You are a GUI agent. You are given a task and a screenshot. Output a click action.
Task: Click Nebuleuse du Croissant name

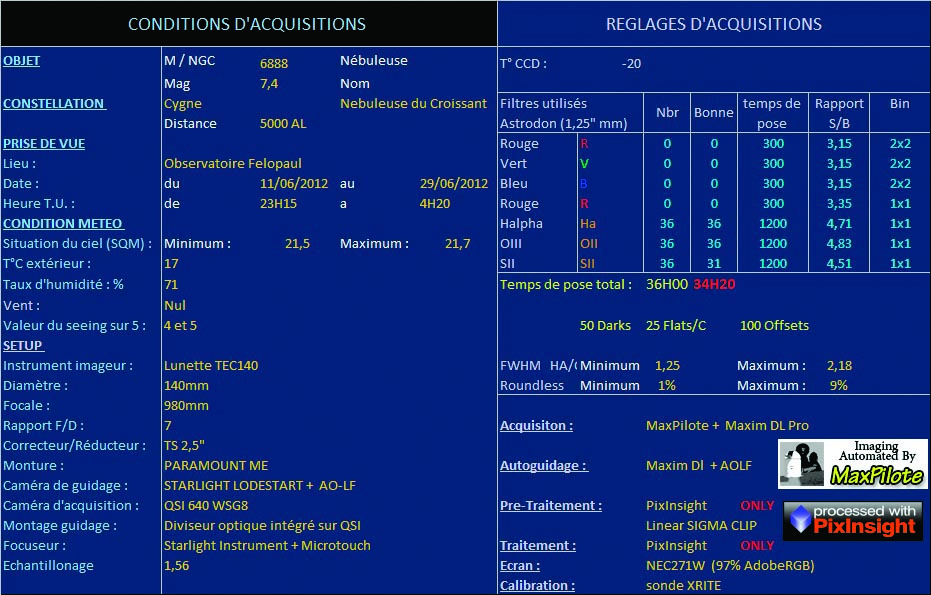pos(413,104)
